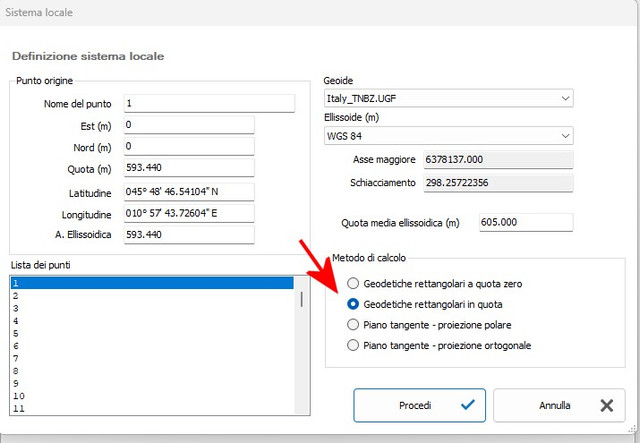The height and width of the screenshot is (443, 640).
Task: Click the Latitudine input field
Action: click(x=189, y=191)
